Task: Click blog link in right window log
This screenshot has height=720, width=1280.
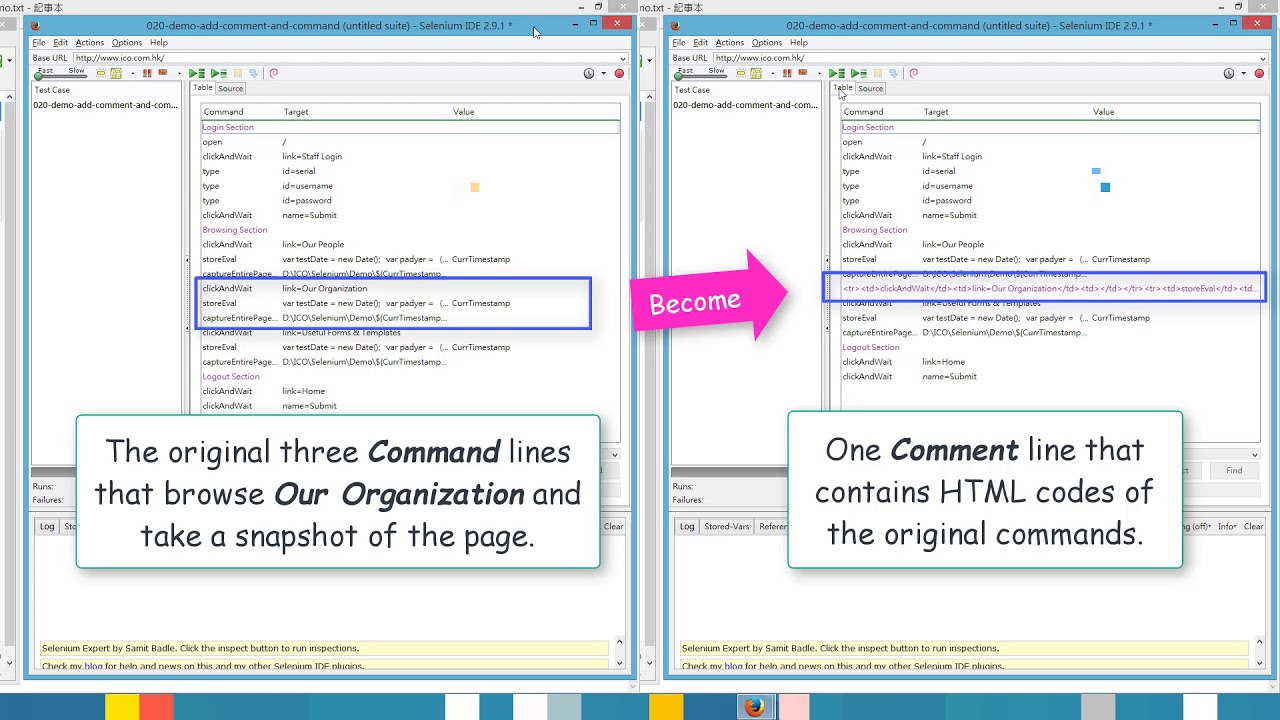Action: pos(733,665)
